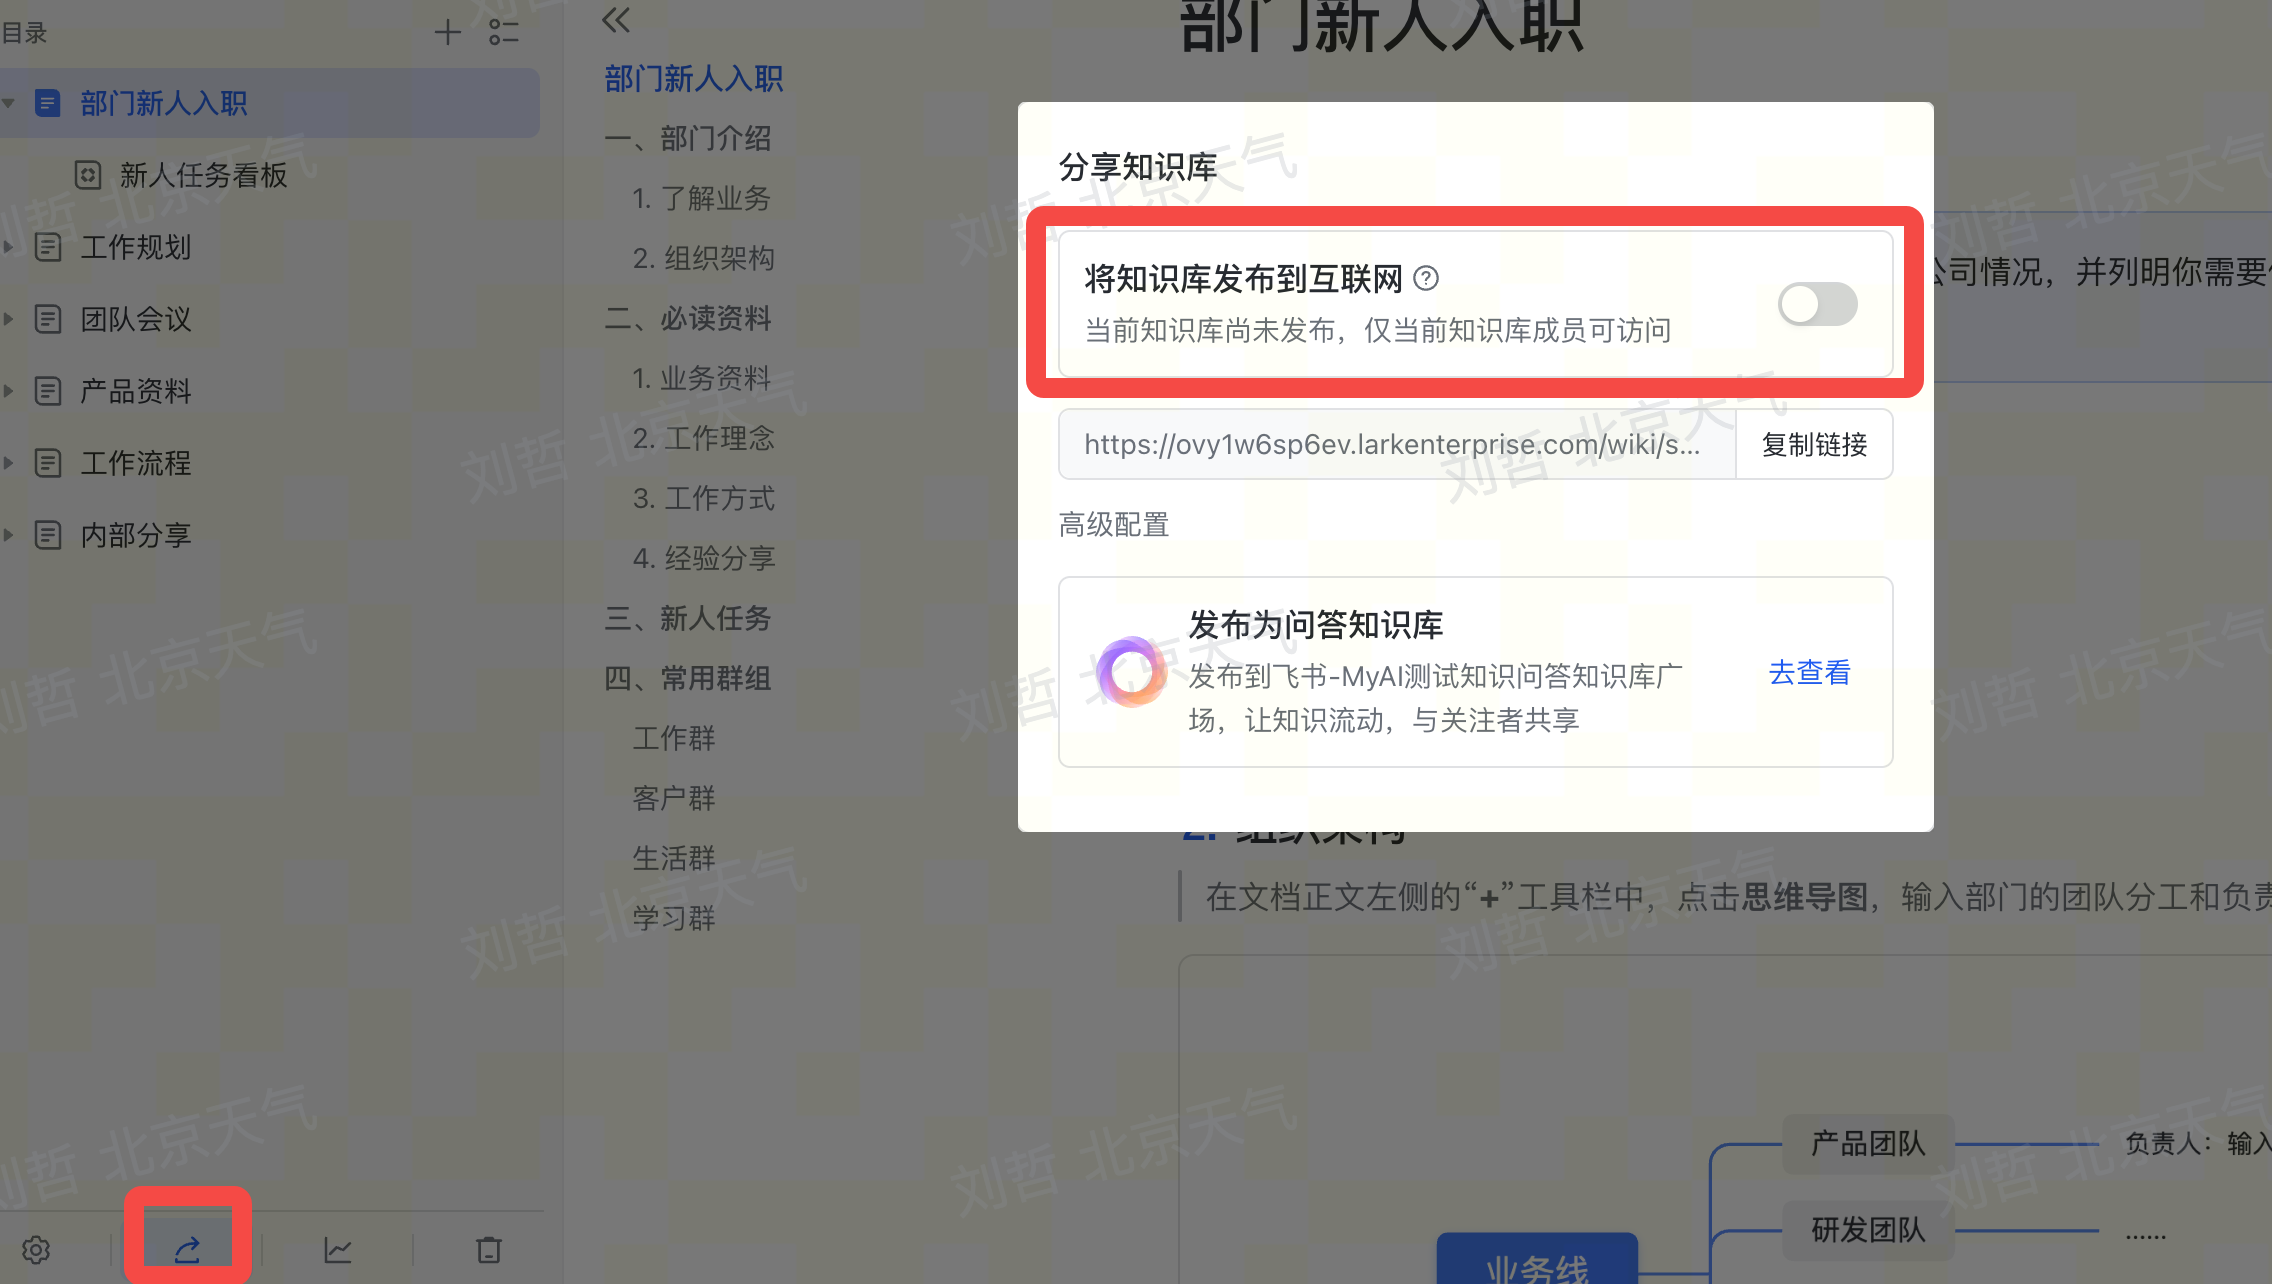Click the plus icon to add page
The width and height of the screenshot is (2272, 1284).
[447, 32]
